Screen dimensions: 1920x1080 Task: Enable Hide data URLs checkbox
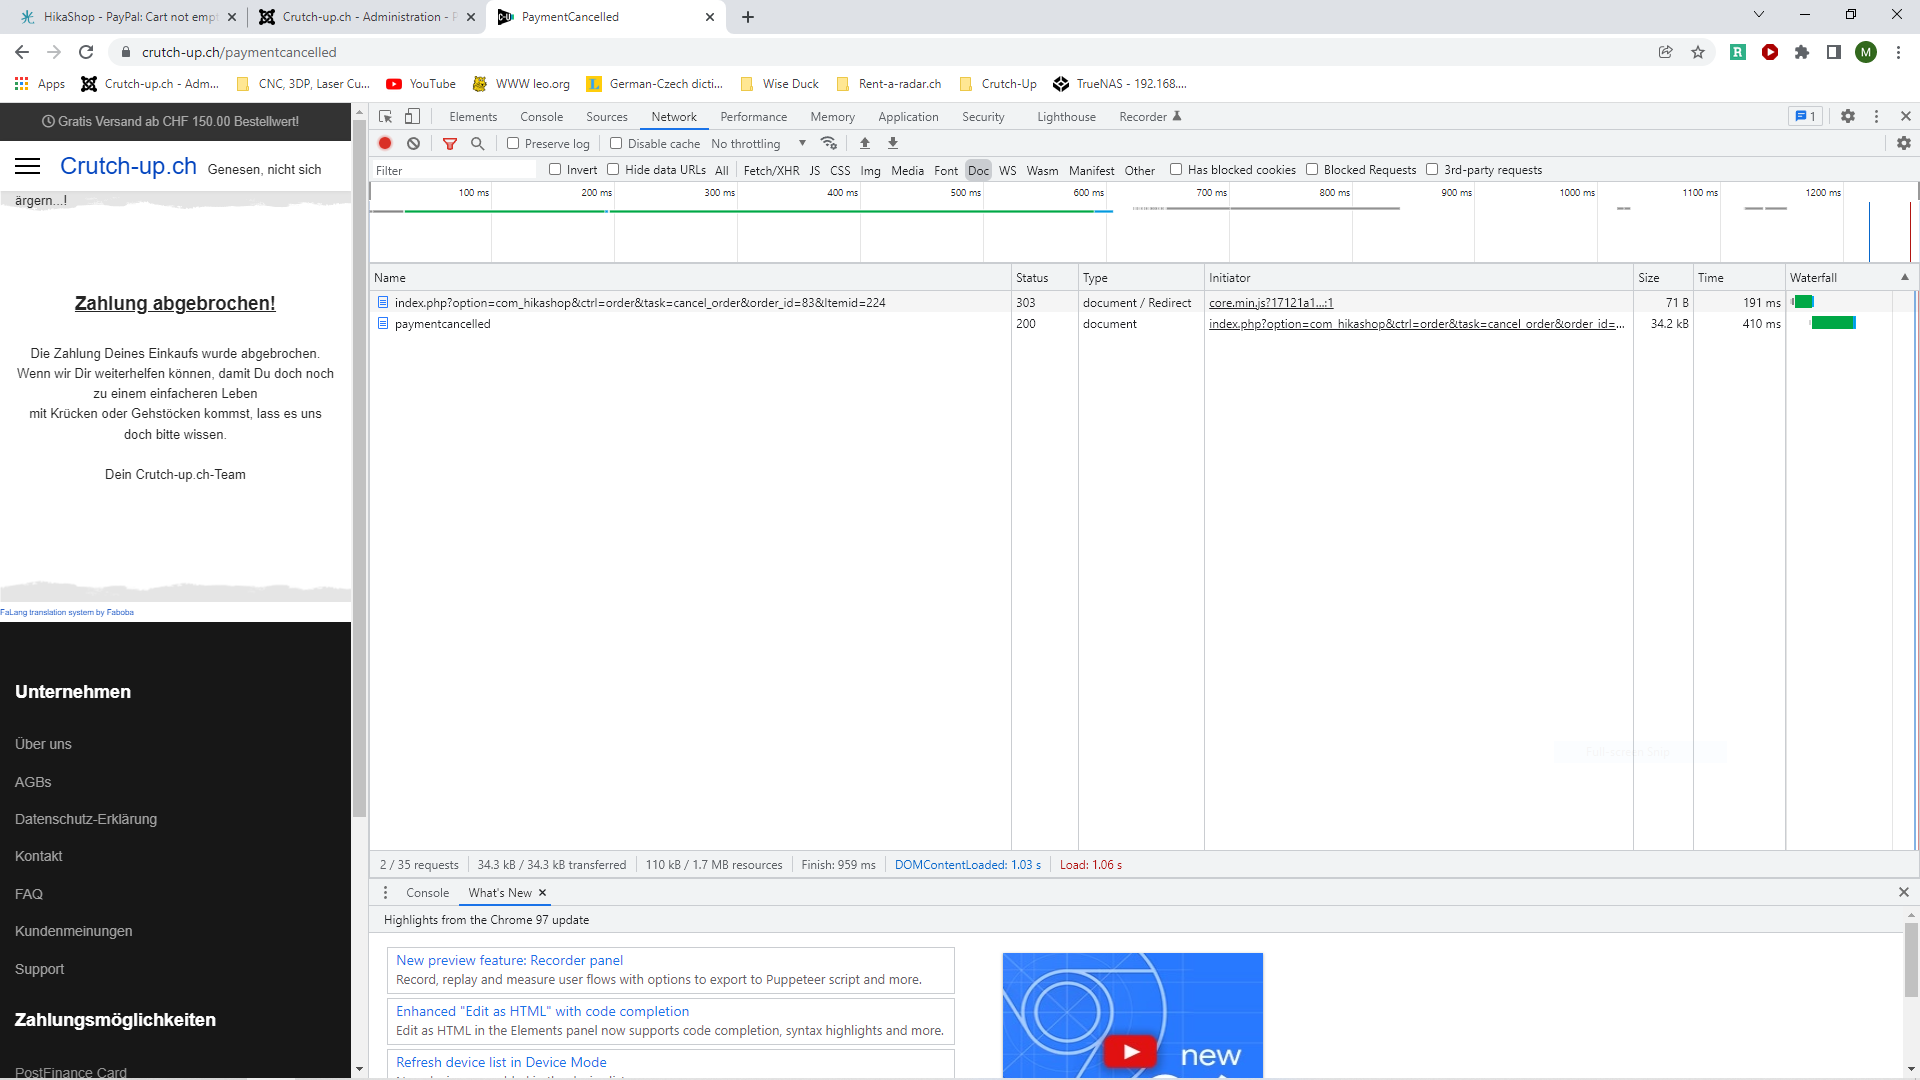613,169
